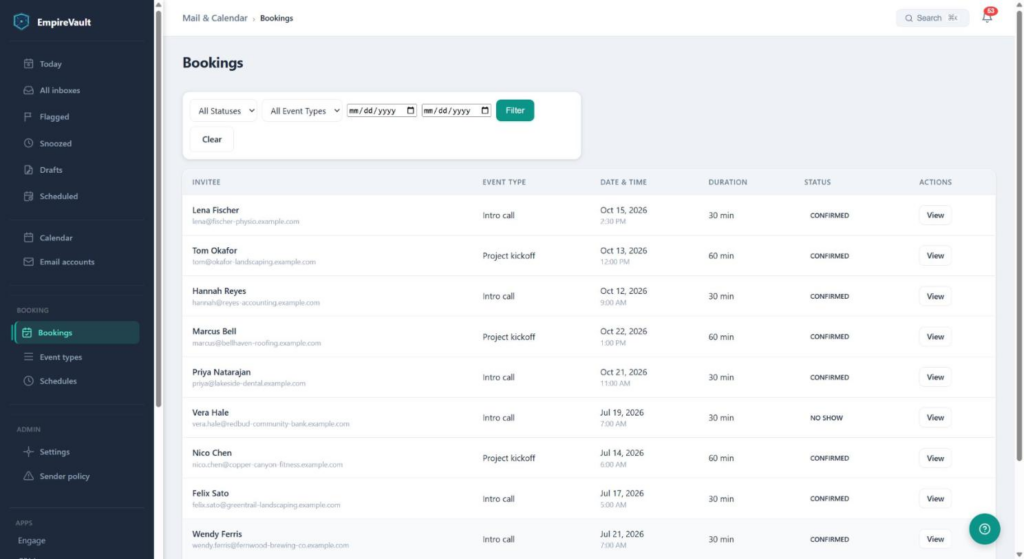Select the All inboxes tray icon
Viewport: 1024px width, 559px height.
tap(28, 90)
